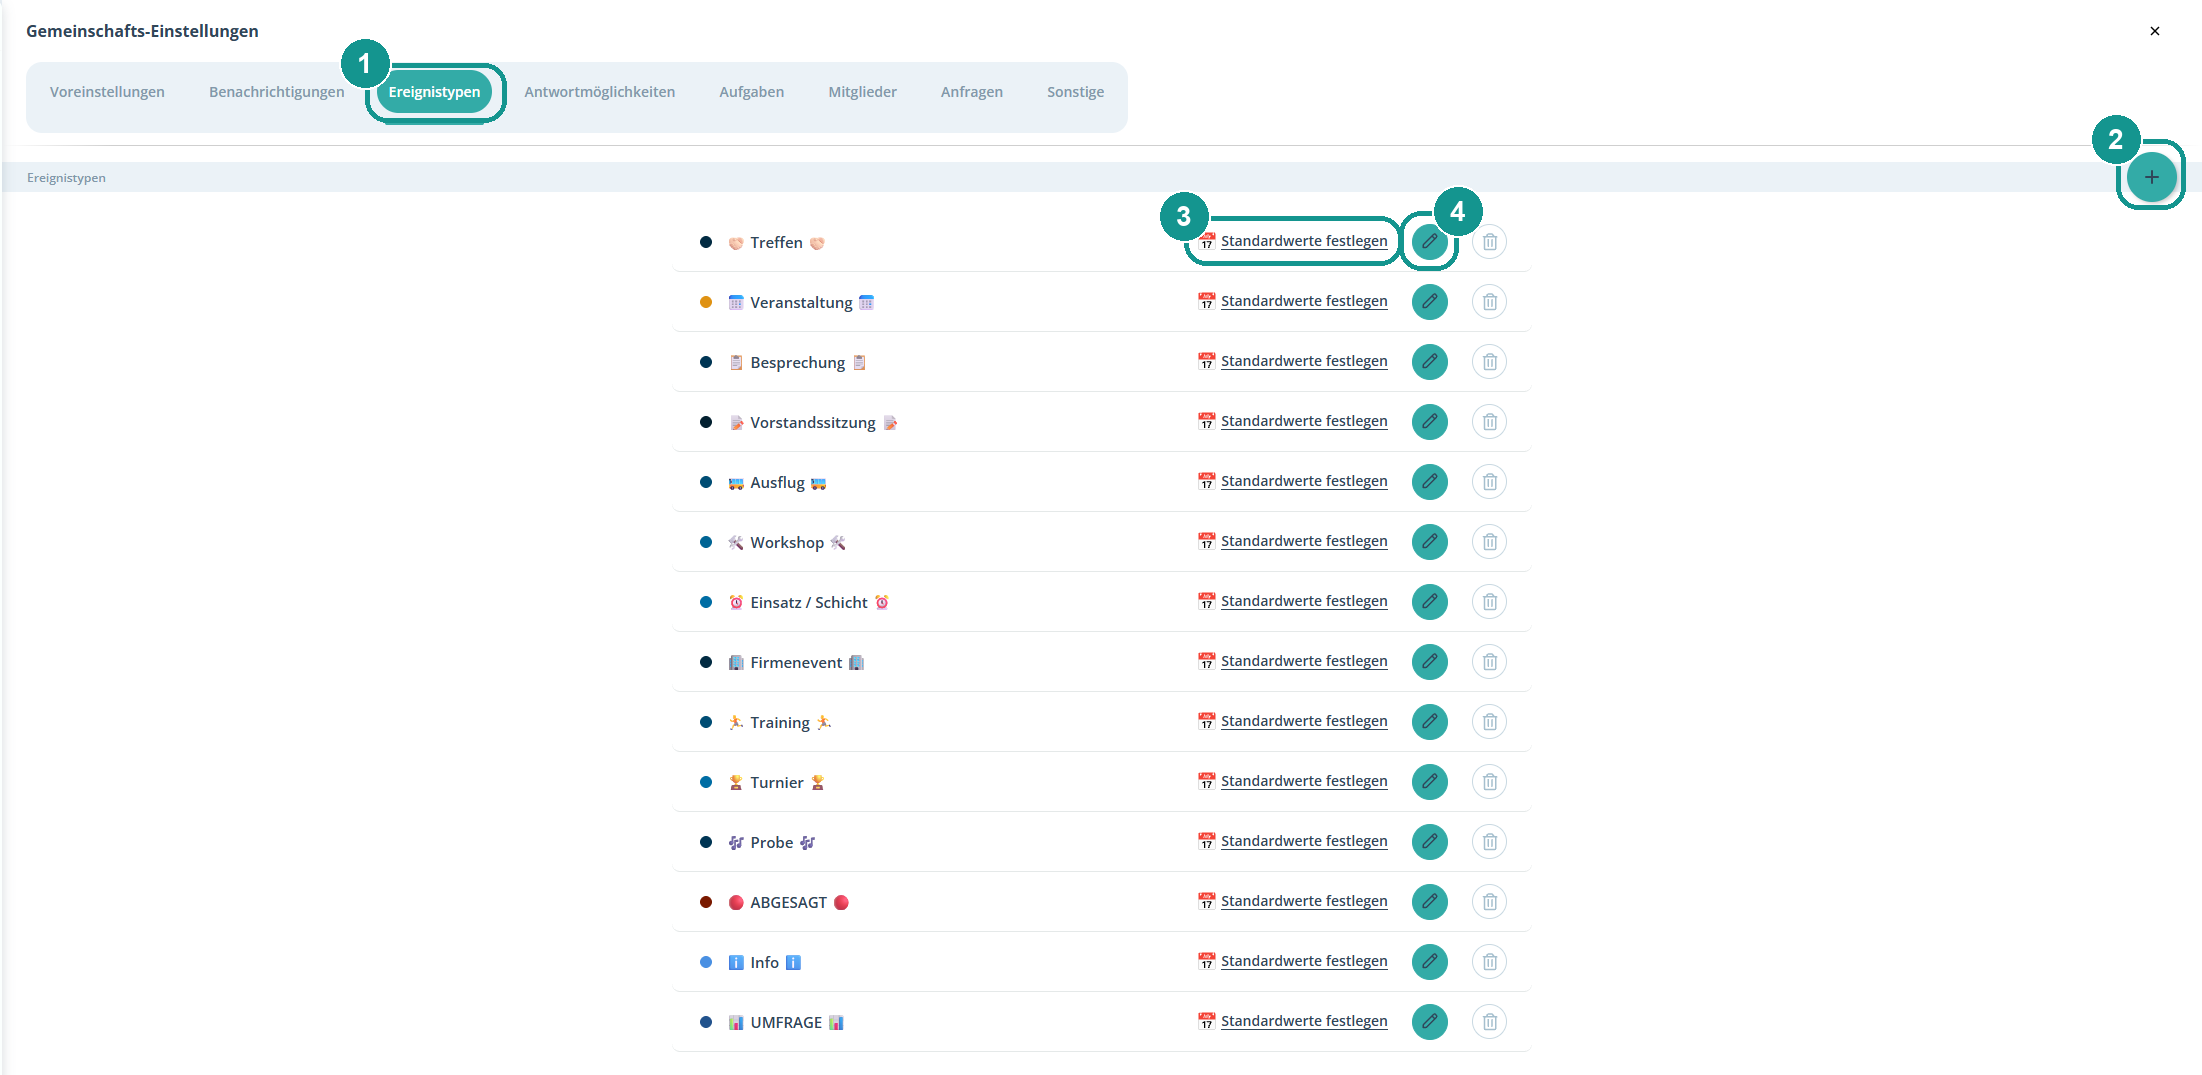This screenshot has width=2202, height=1075.
Task: Delete the UMFRAGE event type
Action: click(1489, 1022)
